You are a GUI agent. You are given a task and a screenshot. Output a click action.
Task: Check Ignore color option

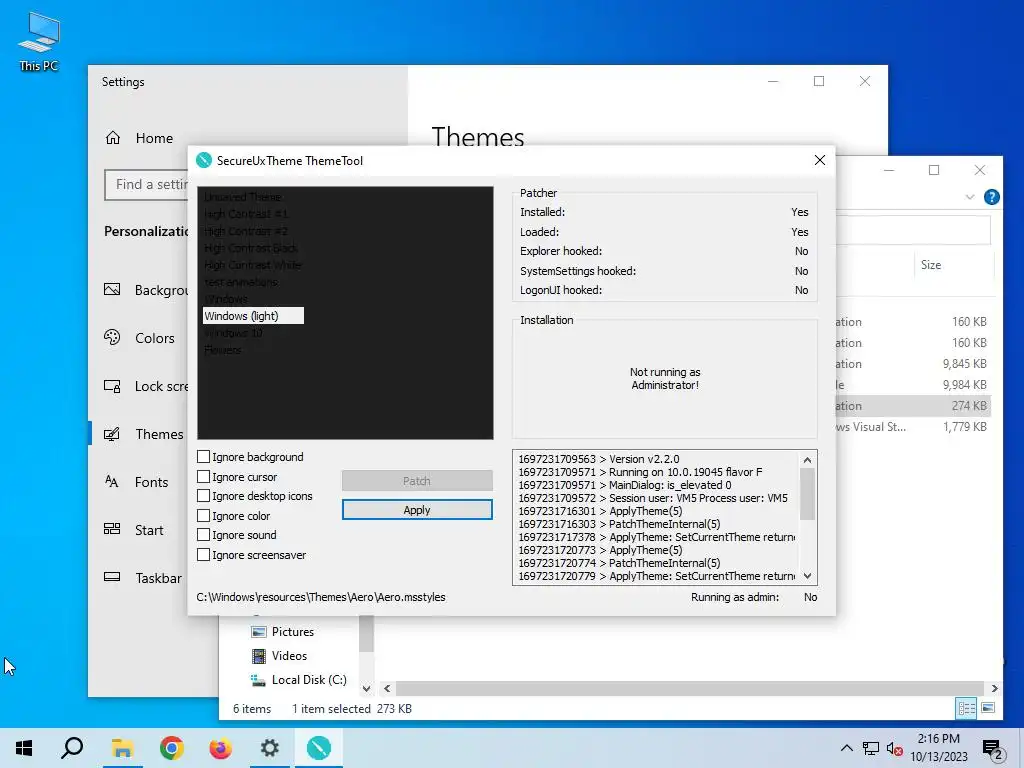click(x=204, y=515)
